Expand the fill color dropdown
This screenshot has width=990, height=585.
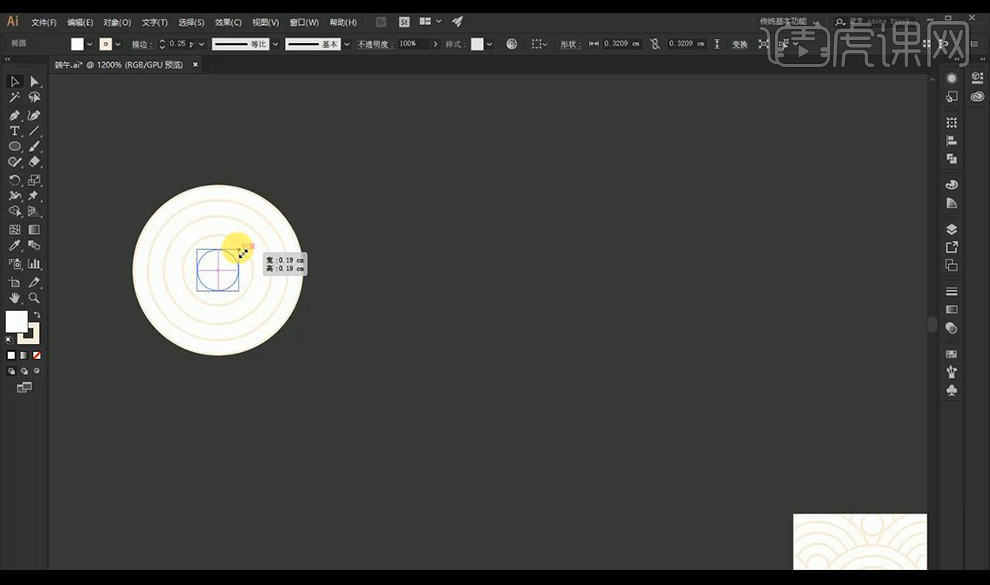(90, 44)
